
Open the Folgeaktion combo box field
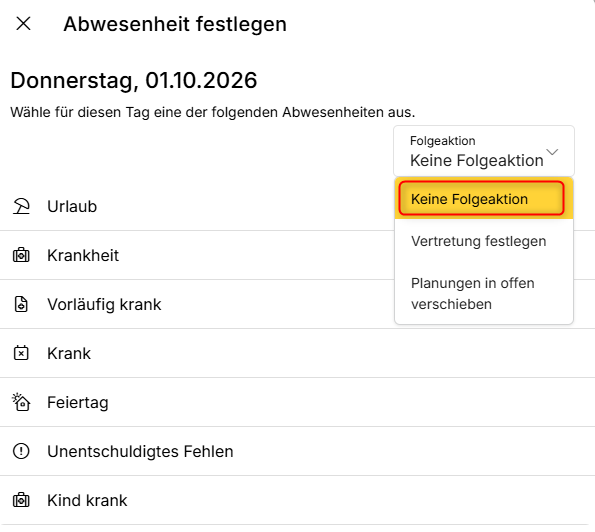(484, 151)
